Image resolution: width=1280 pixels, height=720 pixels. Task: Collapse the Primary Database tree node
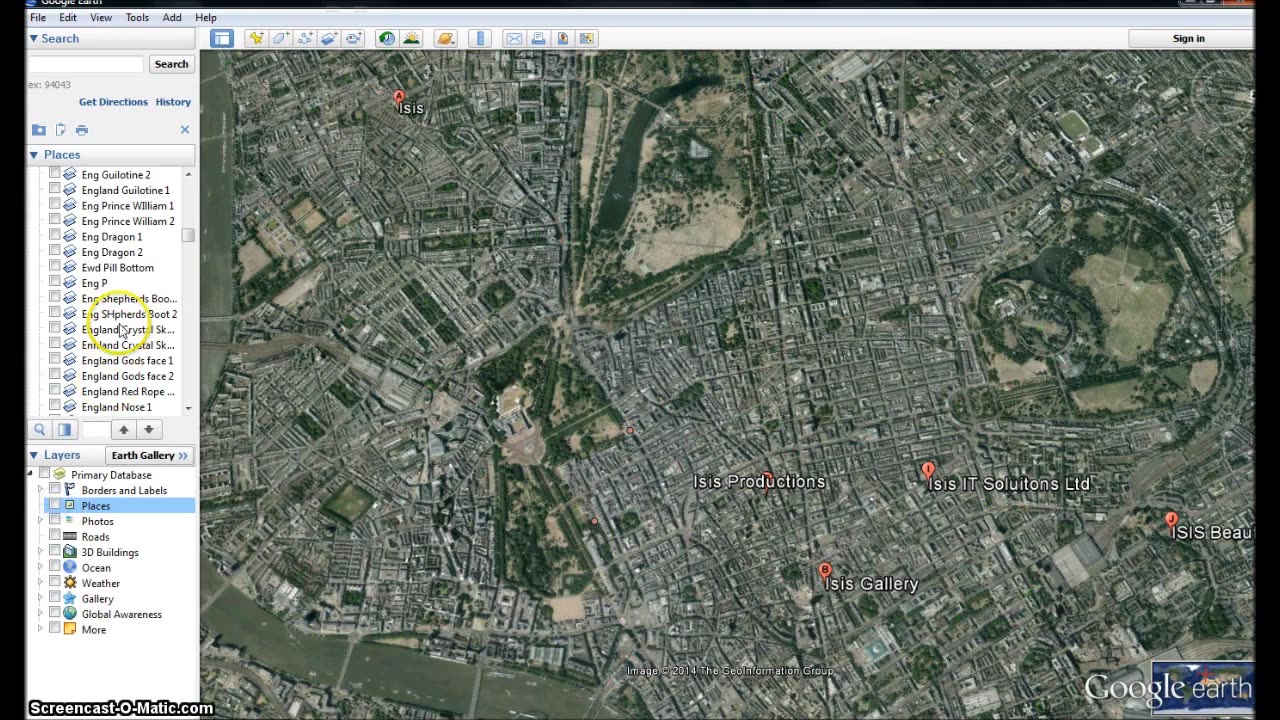[x=31, y=474]
